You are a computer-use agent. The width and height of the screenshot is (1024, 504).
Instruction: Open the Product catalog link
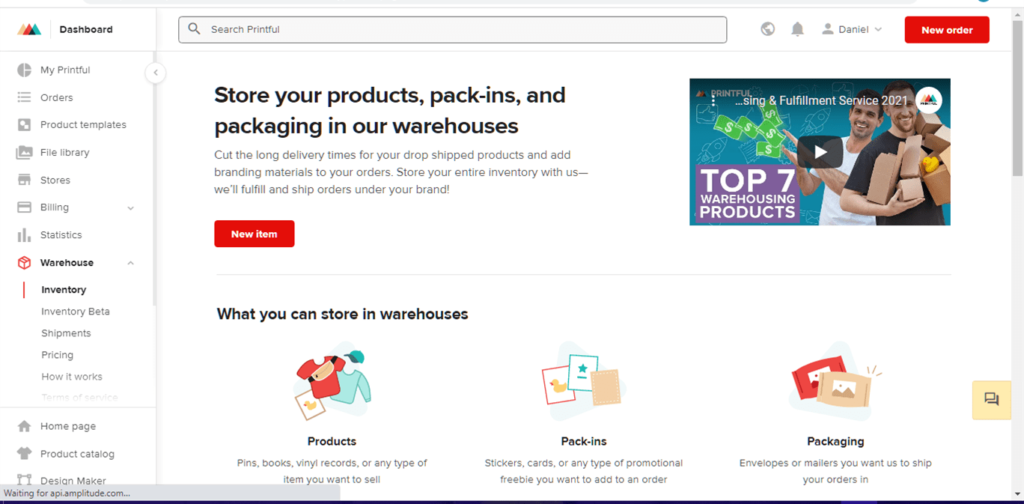pos(77,454)
